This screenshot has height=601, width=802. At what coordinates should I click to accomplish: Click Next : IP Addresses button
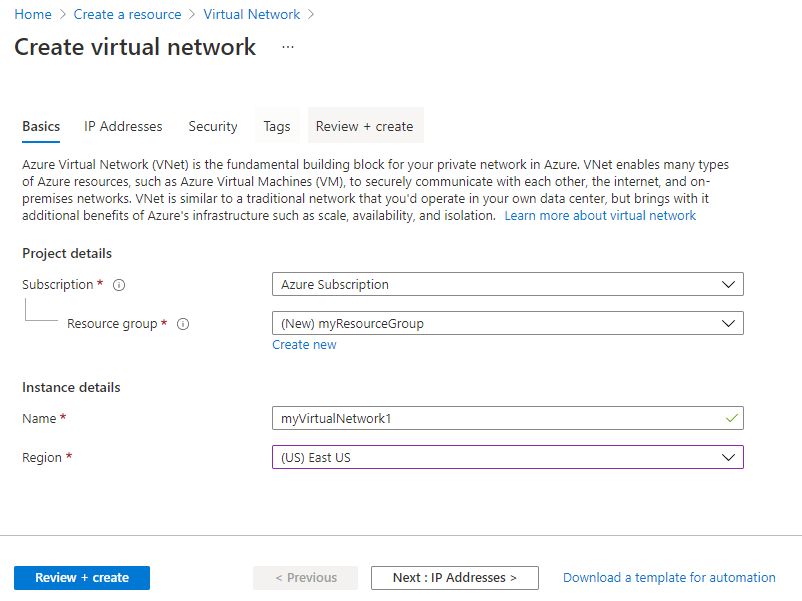click(x=454, y=578)
